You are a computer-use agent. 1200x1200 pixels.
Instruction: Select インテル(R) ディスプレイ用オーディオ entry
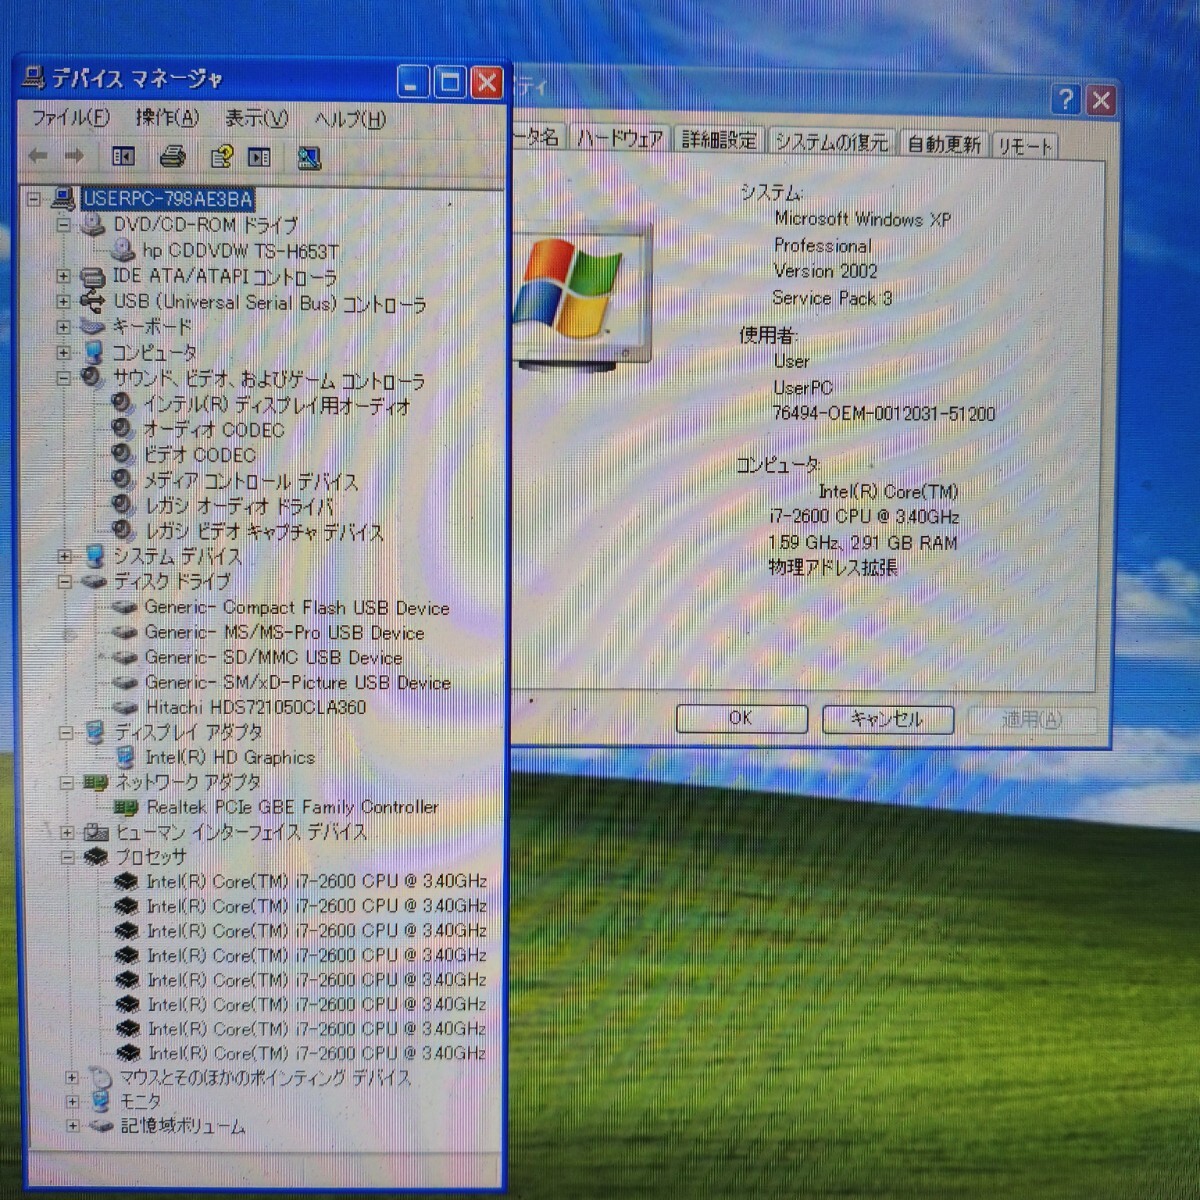(x=276, y=405)
